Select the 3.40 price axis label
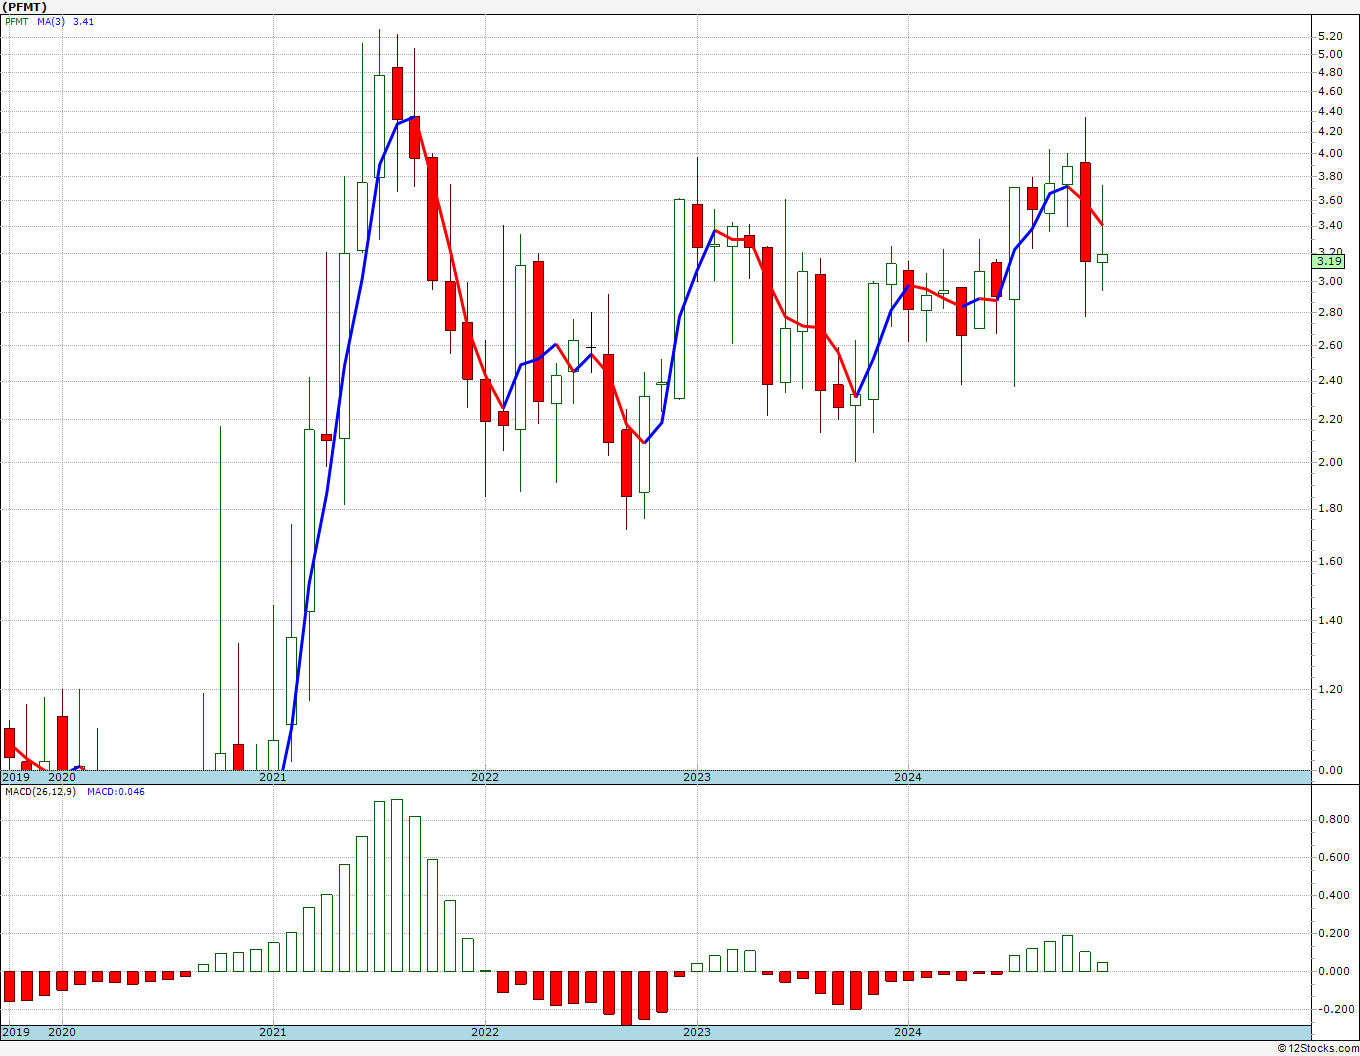 (x=1330, y=225)
